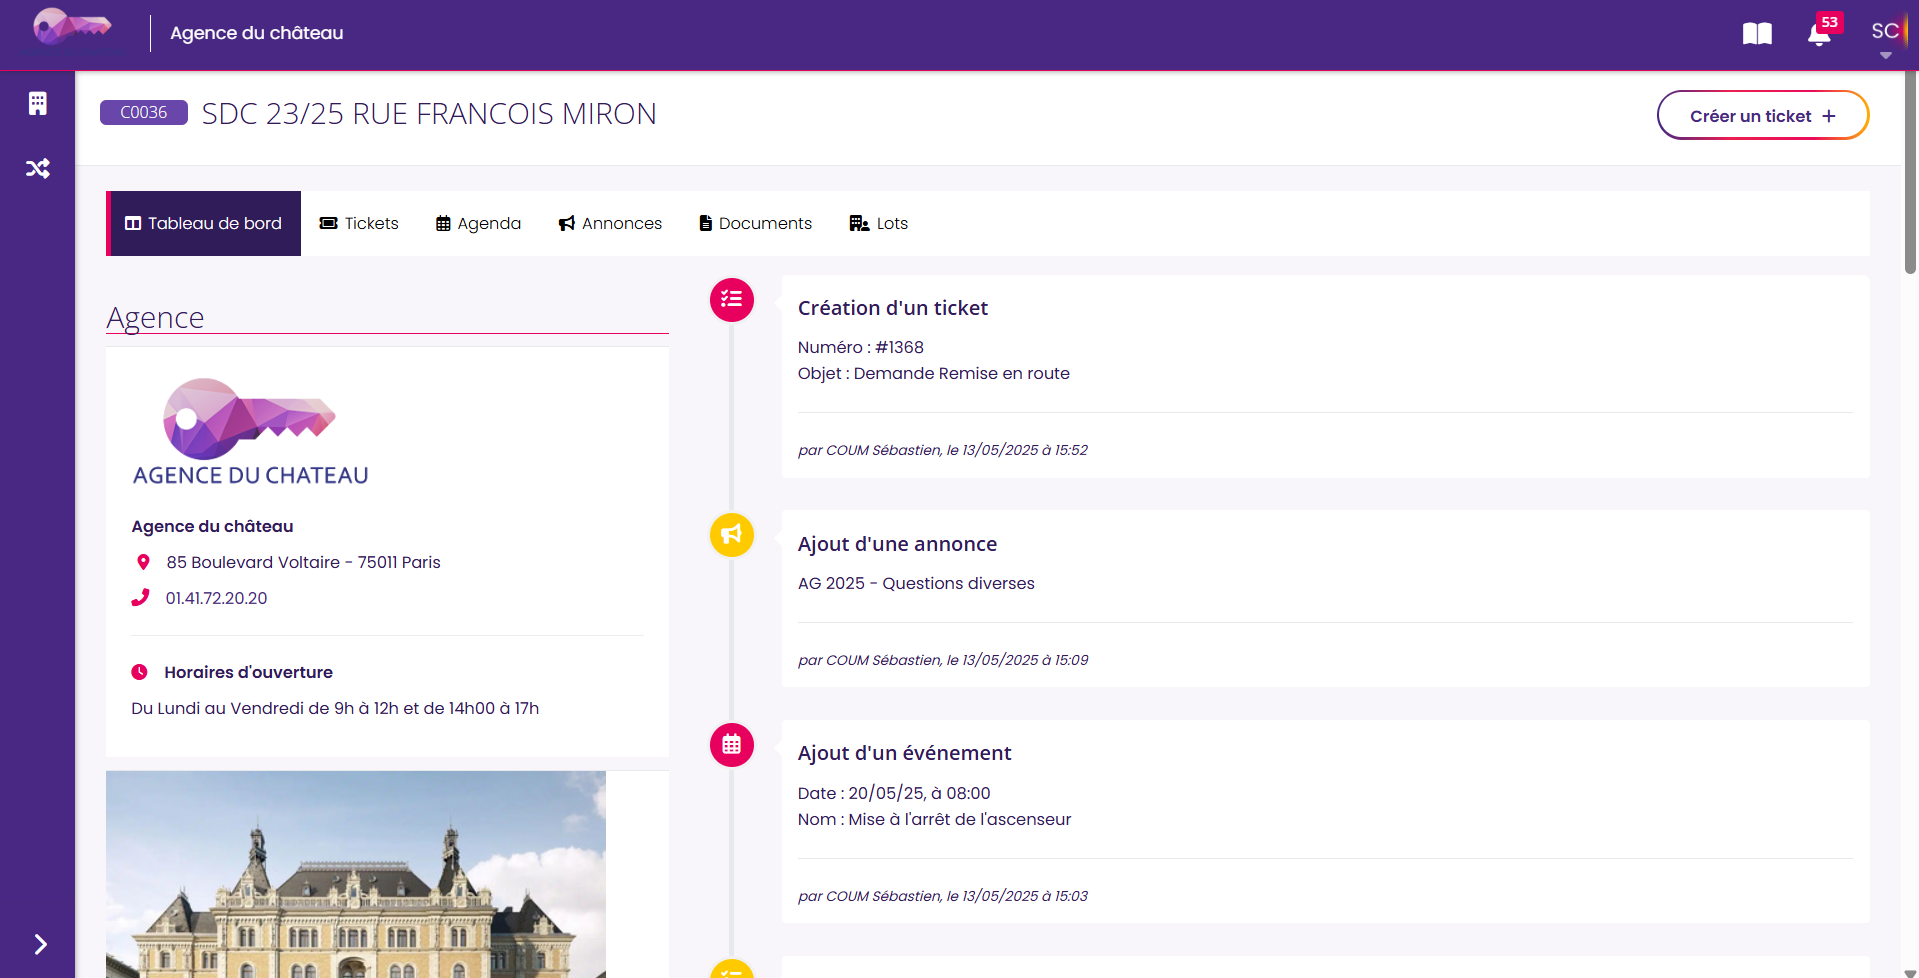Click the Créer un ticket button
This screenshot has width=1919, height=978.
(x=1763, y=116)
